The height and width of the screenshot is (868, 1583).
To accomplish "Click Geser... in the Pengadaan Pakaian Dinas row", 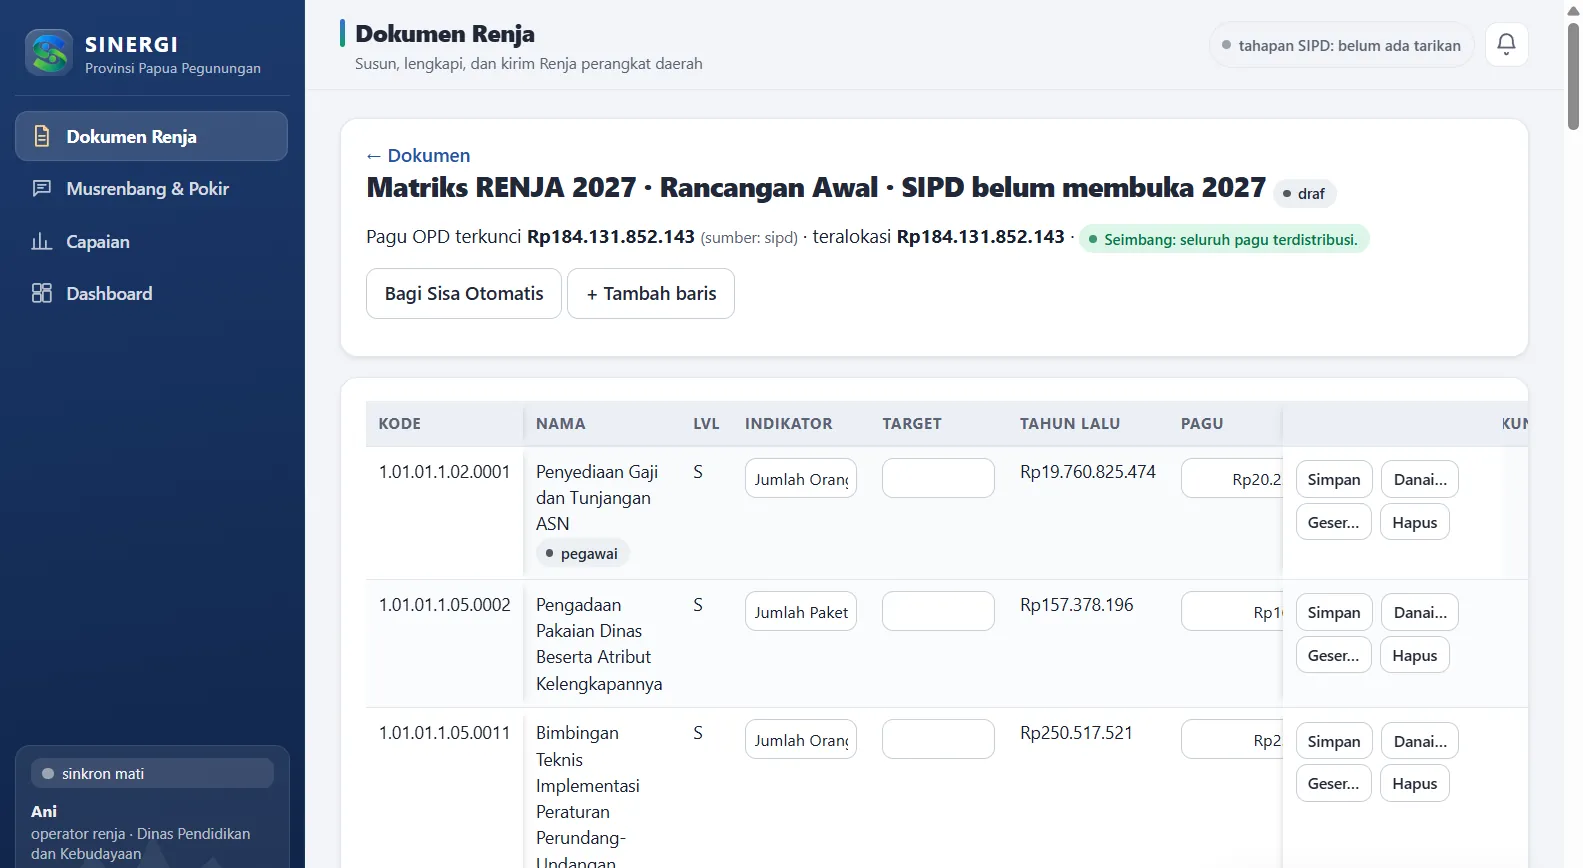I will click(x=1333, y=655).
